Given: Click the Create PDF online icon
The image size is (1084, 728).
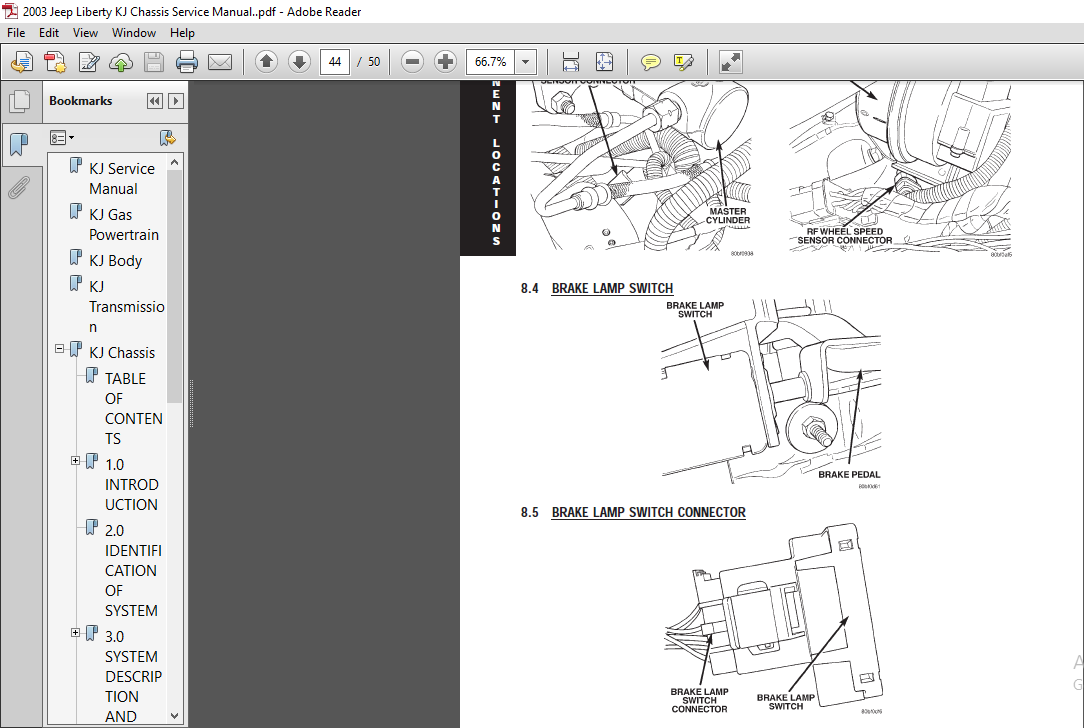Looking at the screenshot, I should coord(21,62).
